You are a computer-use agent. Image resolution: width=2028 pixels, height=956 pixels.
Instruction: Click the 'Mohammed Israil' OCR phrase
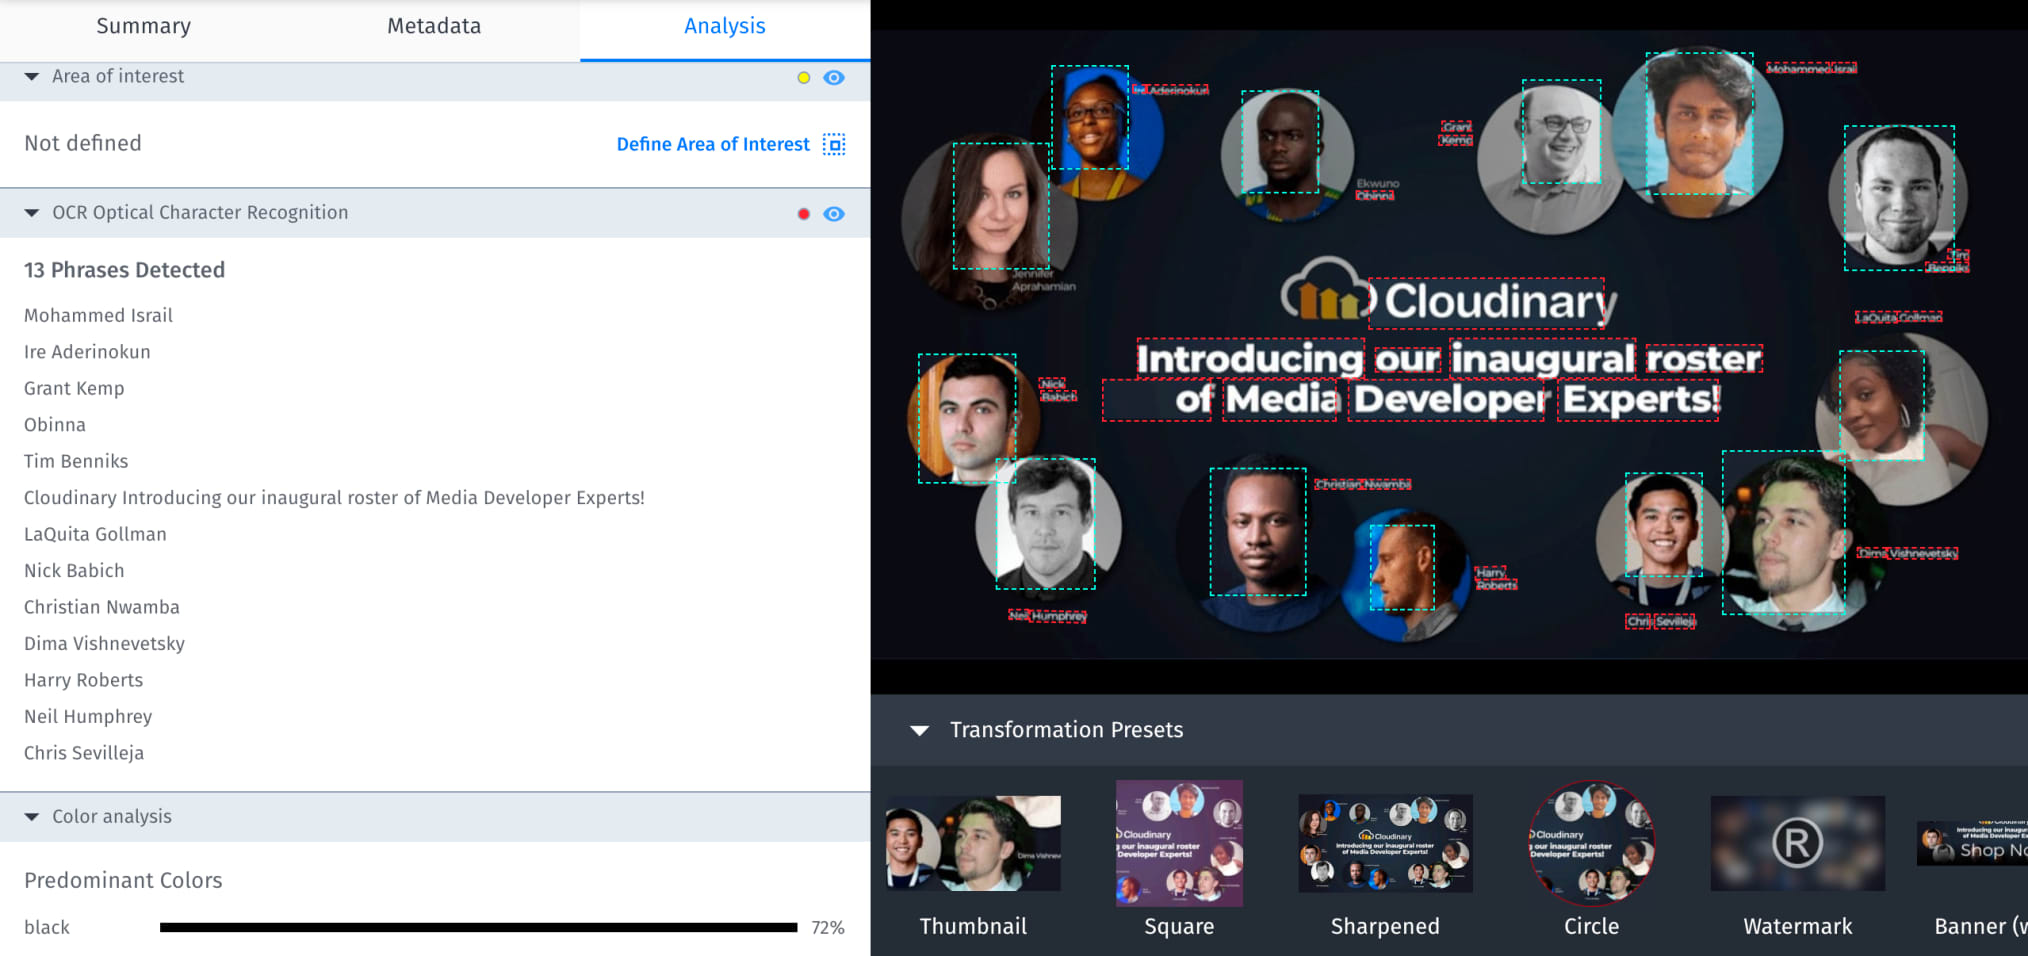[98, 315]
